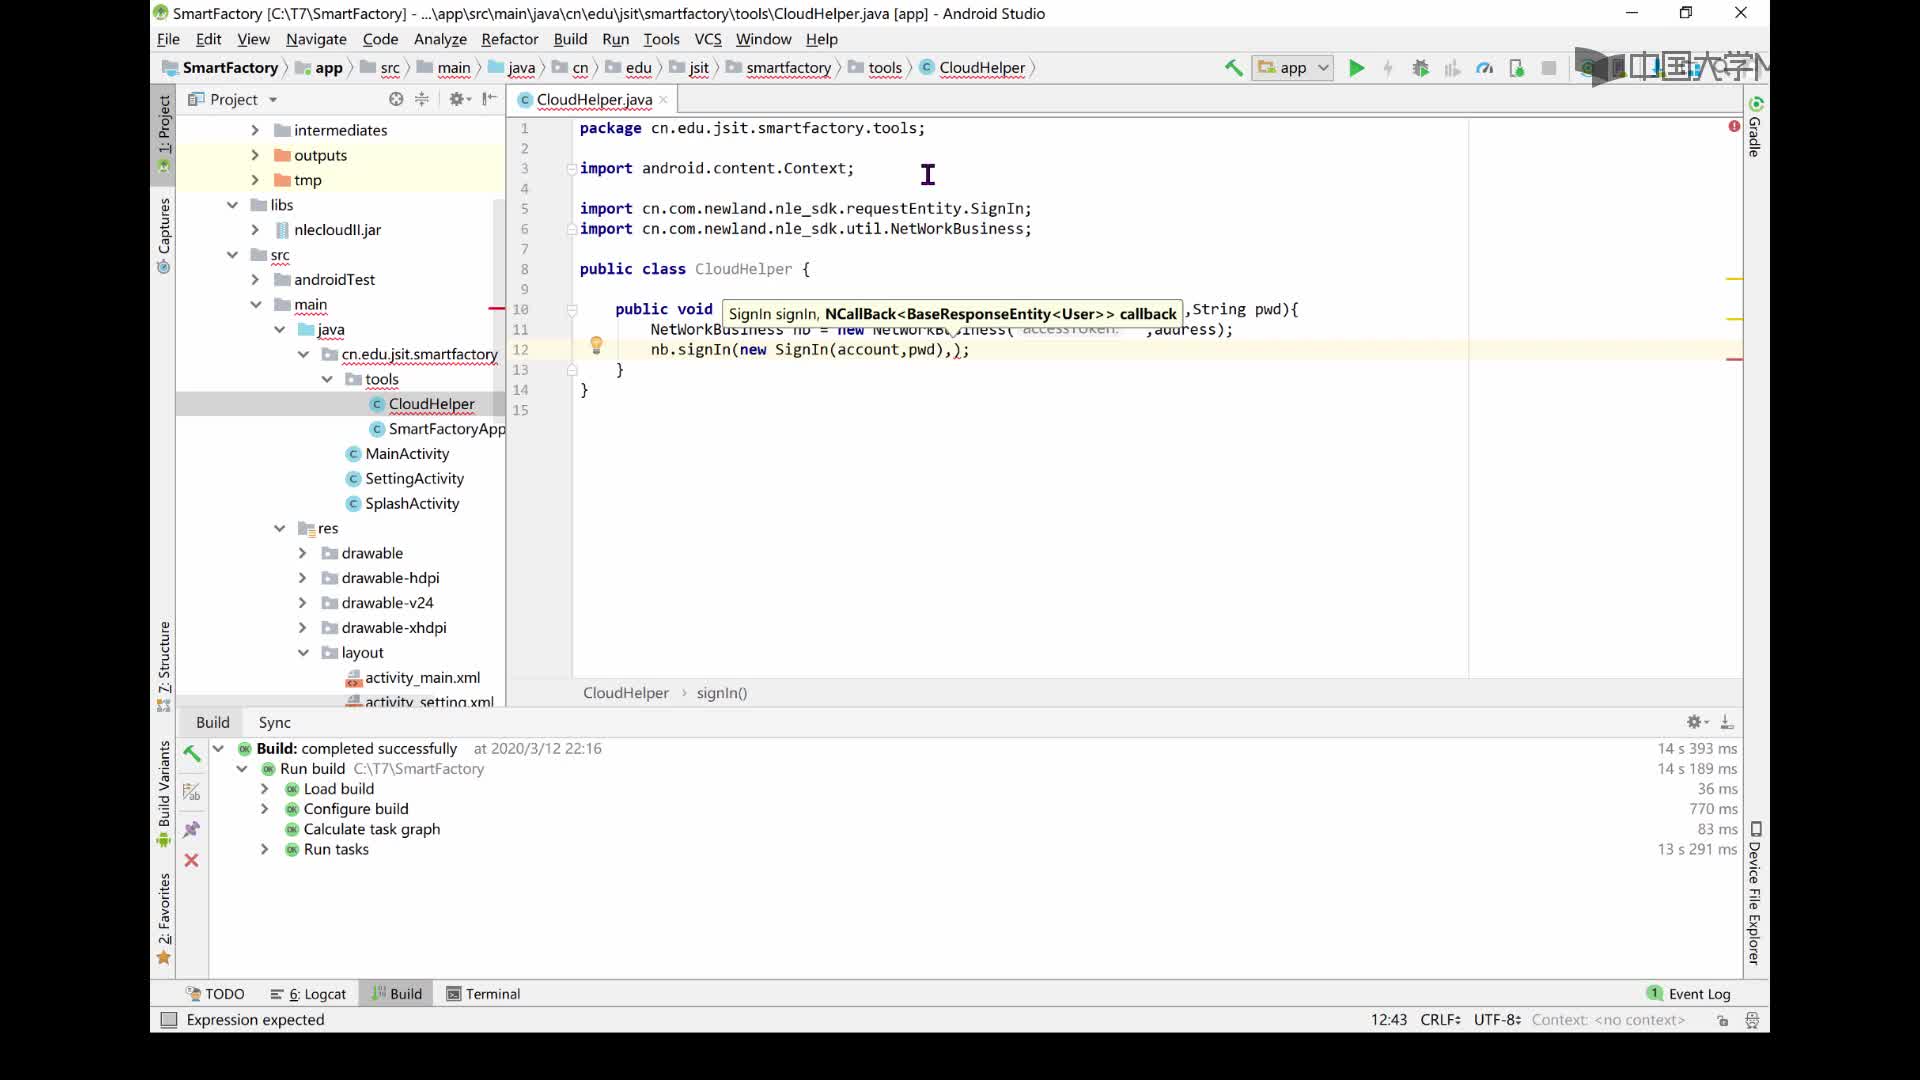1920x1080 pixels.
Task: Open the Android Profiler gauge icon
Action: pos(1484,68)
